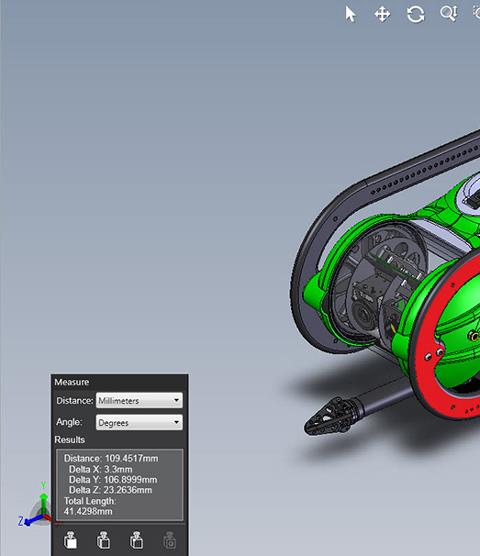
Task: Open the Angle units Degrees dropdown
Action: click(139, 422)
